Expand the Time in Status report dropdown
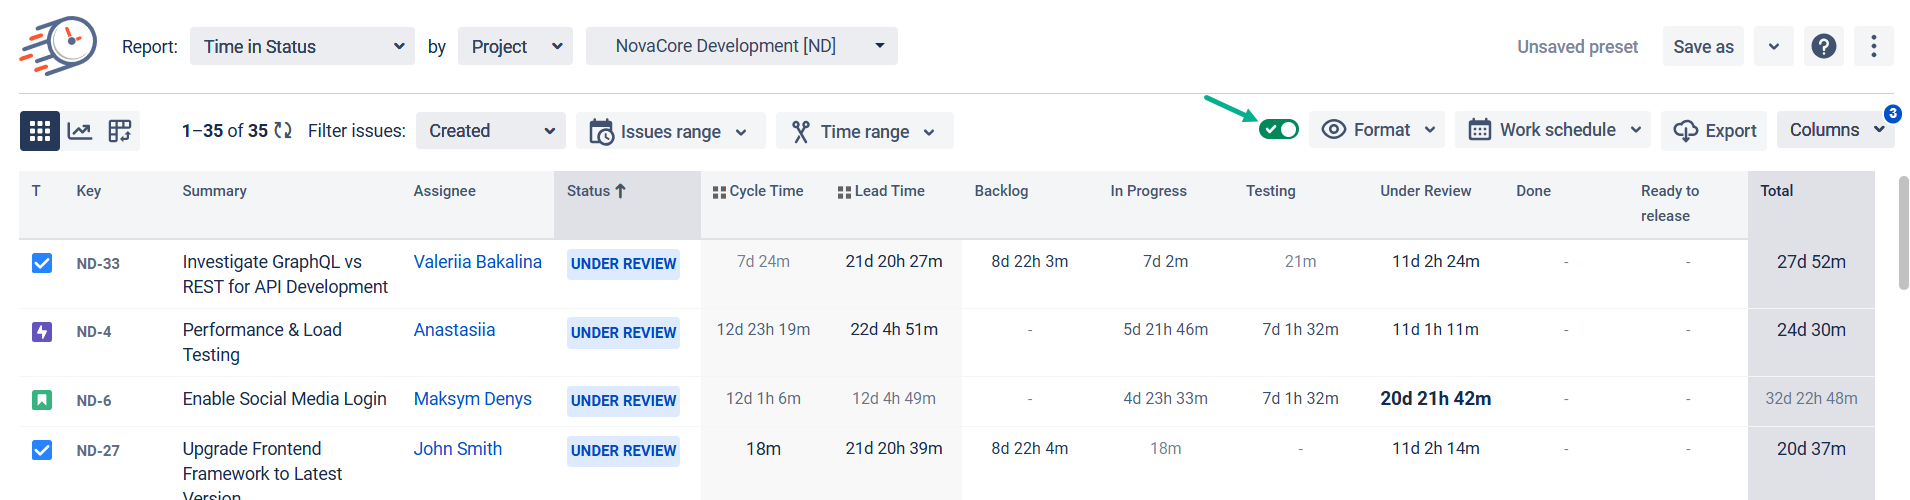 click(x=302, y=46)
